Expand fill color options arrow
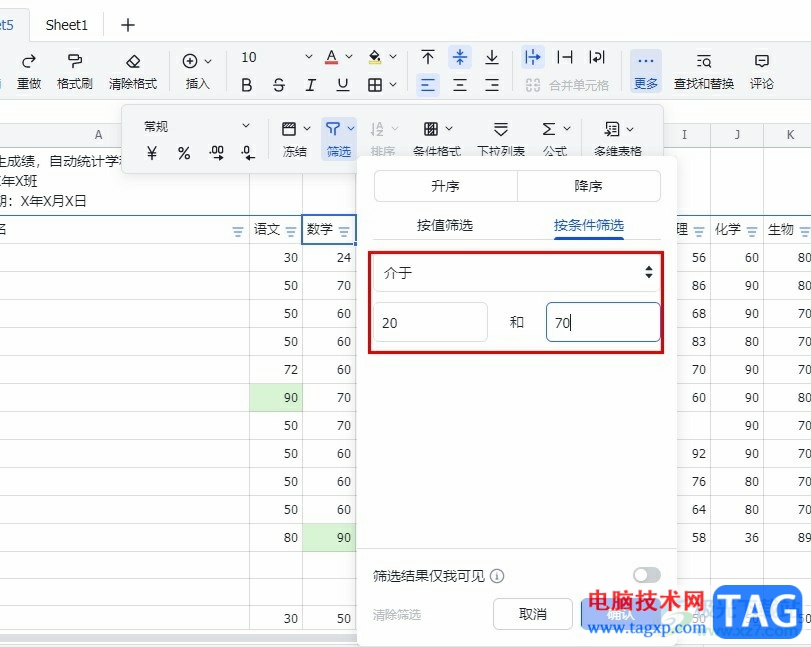This screenshot has width=811, height=647. (x=393, y=56)
